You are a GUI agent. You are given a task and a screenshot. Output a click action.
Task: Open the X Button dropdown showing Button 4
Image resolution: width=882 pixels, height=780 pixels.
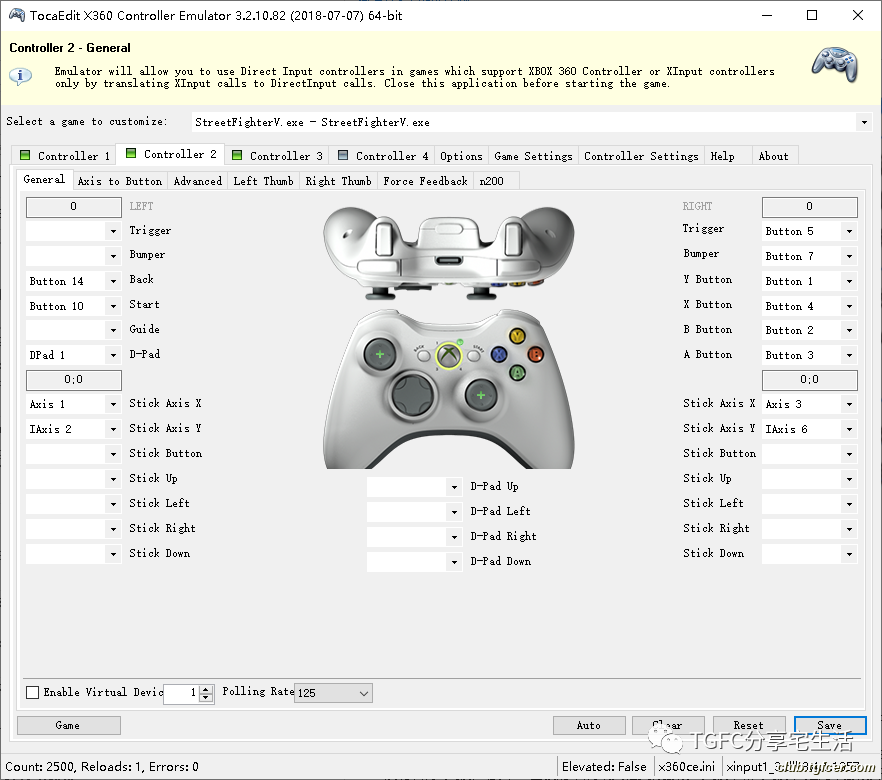click(849, 306)
